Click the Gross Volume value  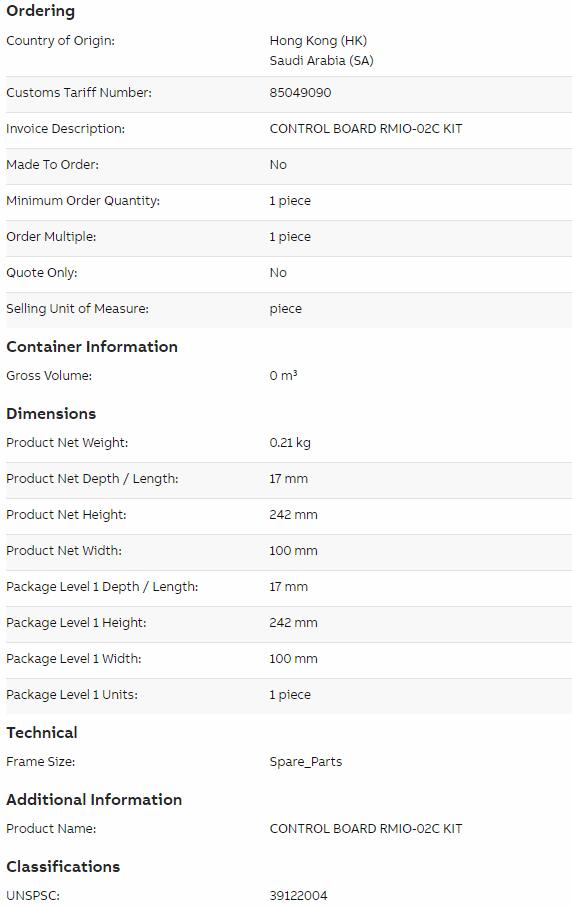283,375
